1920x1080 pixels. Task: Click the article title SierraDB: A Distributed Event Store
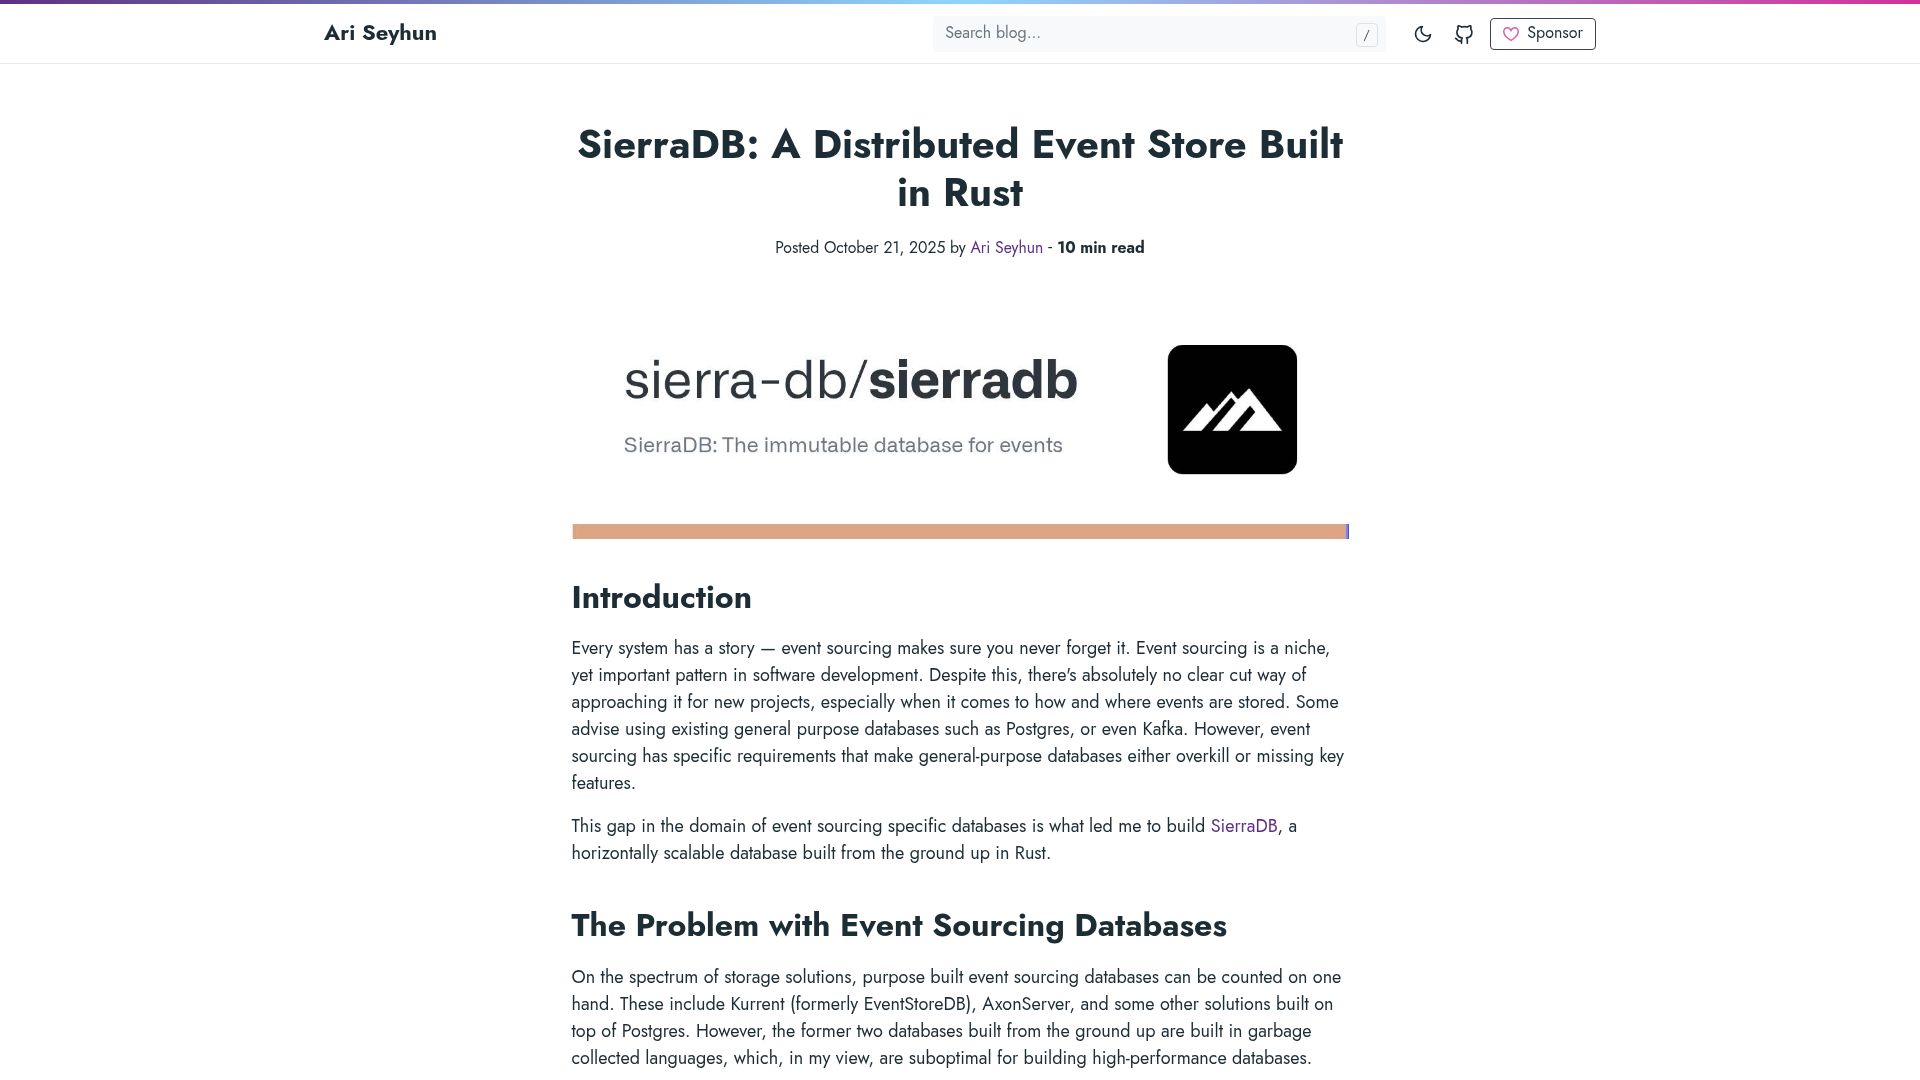[960, 168]
